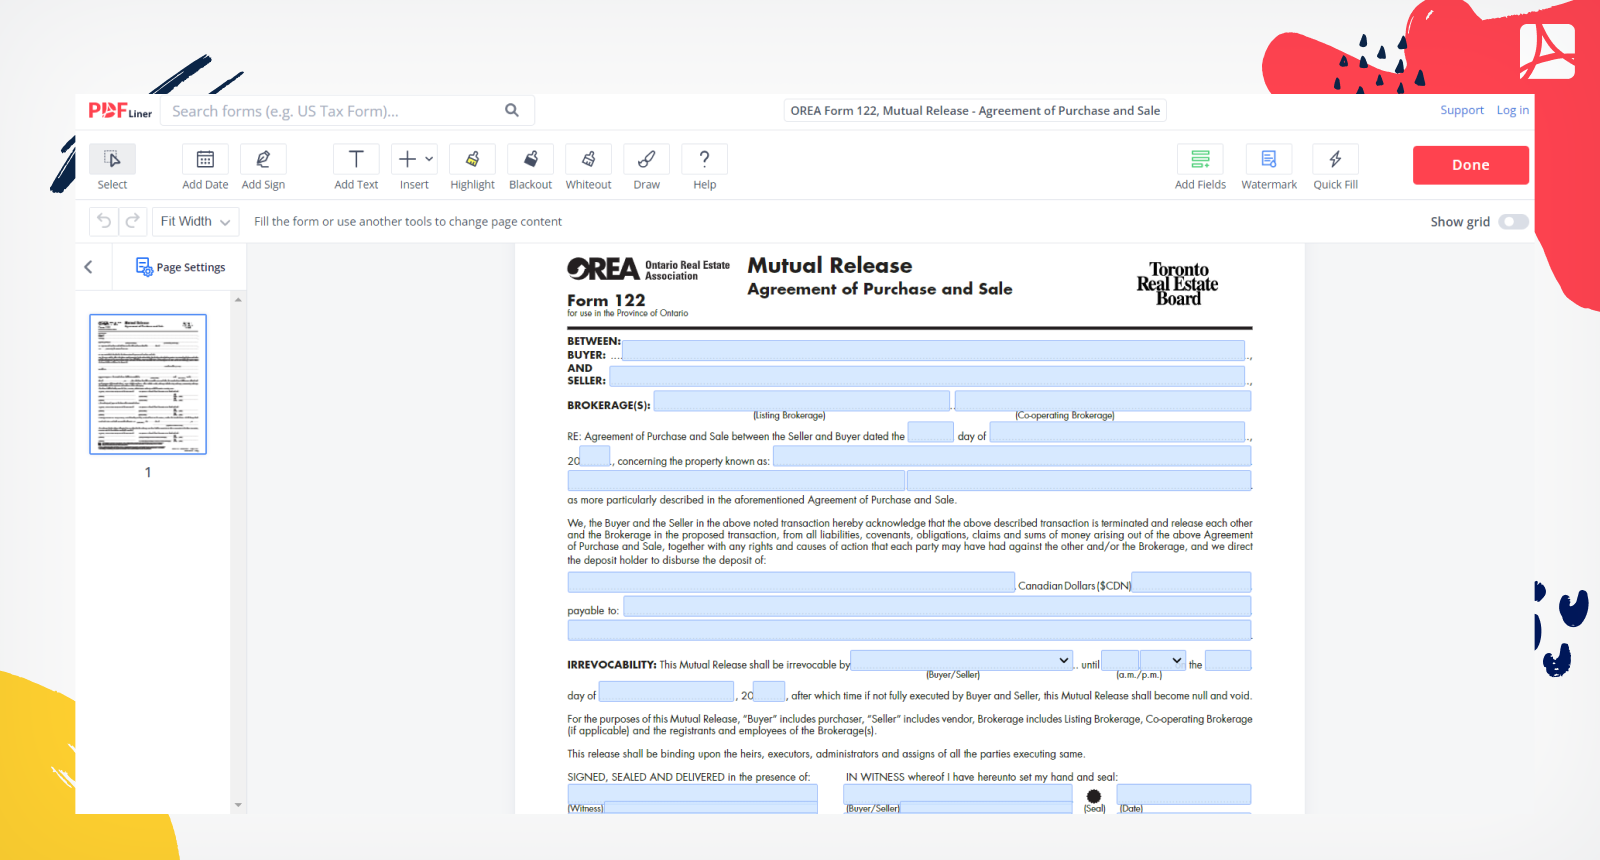The width and height of the screenshot is (1600, 860).
Task: Click the Co-operating Brokerage field
Action: click(x=1103, y=401)
